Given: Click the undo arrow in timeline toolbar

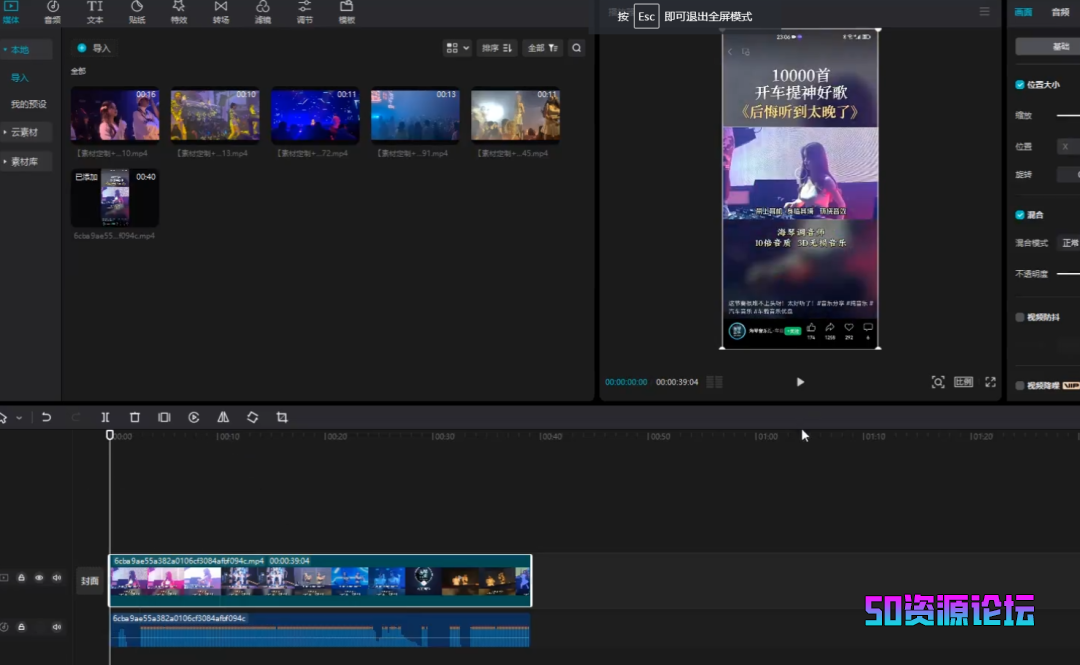Looking at the screenshot, I should click(x=46, y=417).
